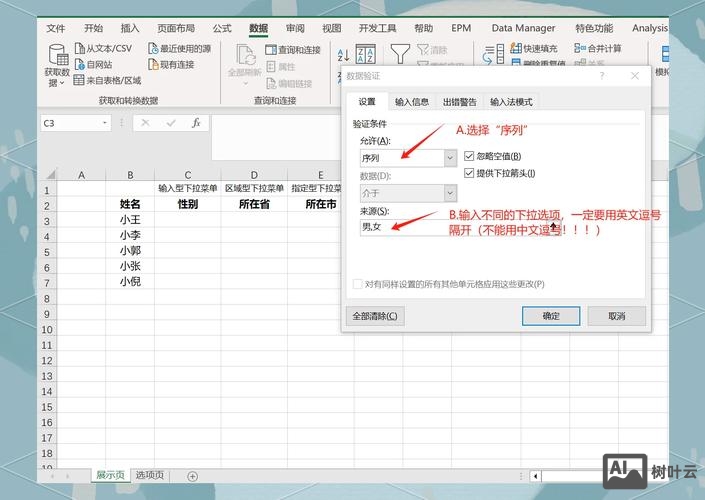This screenshot has height=500, width=705.
Task: Open the 公式 (Formulas) ribbon tab
Action: coord(222,28)
